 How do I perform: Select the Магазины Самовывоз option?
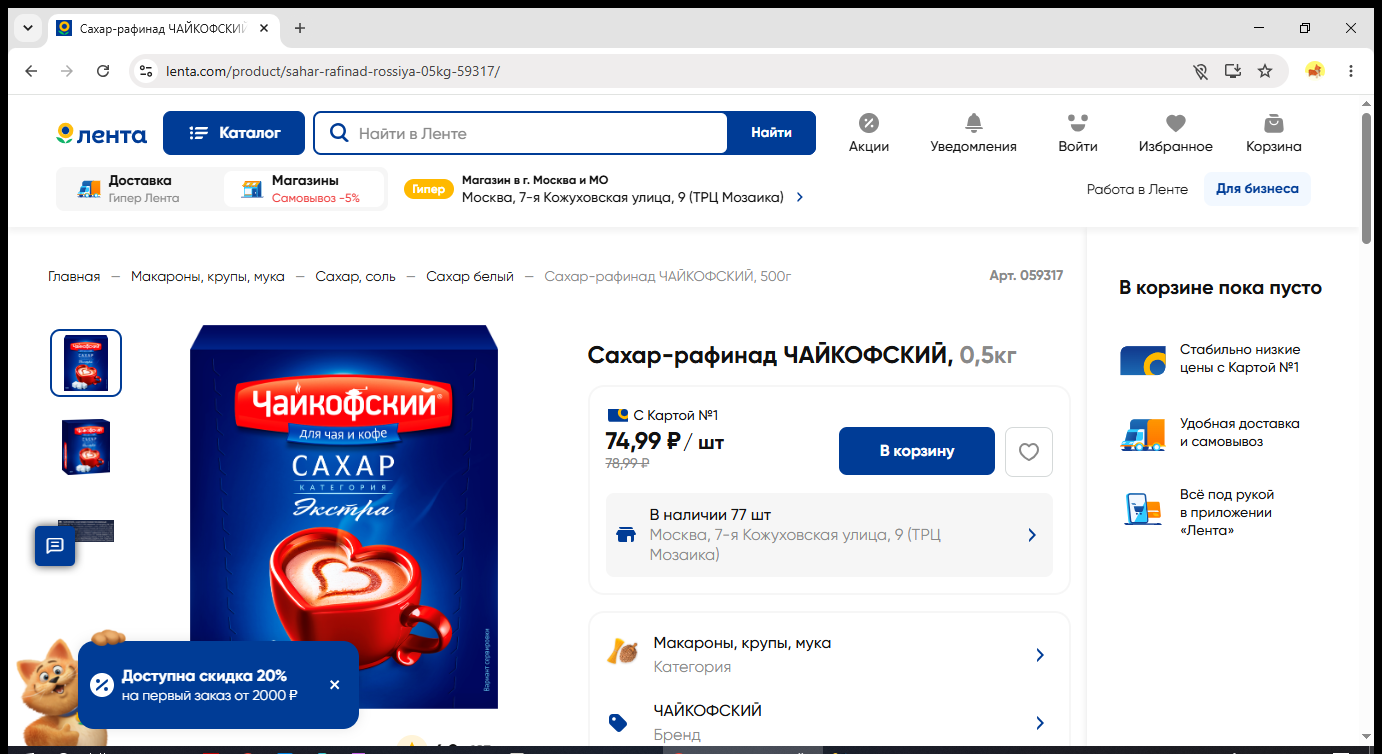tap(304, 189)
